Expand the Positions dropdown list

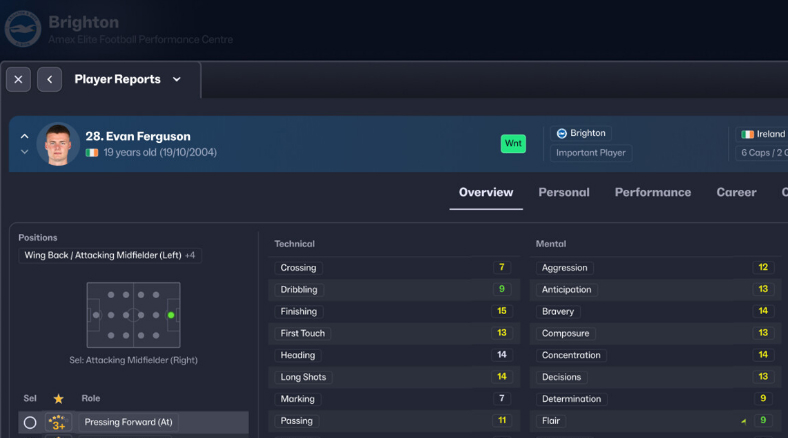110,255
